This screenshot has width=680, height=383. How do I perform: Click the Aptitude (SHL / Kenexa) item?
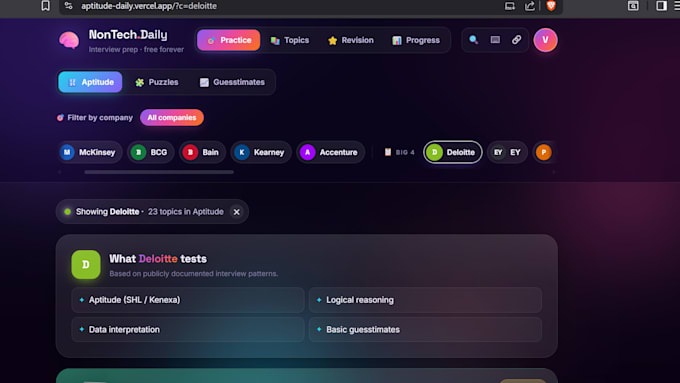click(x=188, y=300)
